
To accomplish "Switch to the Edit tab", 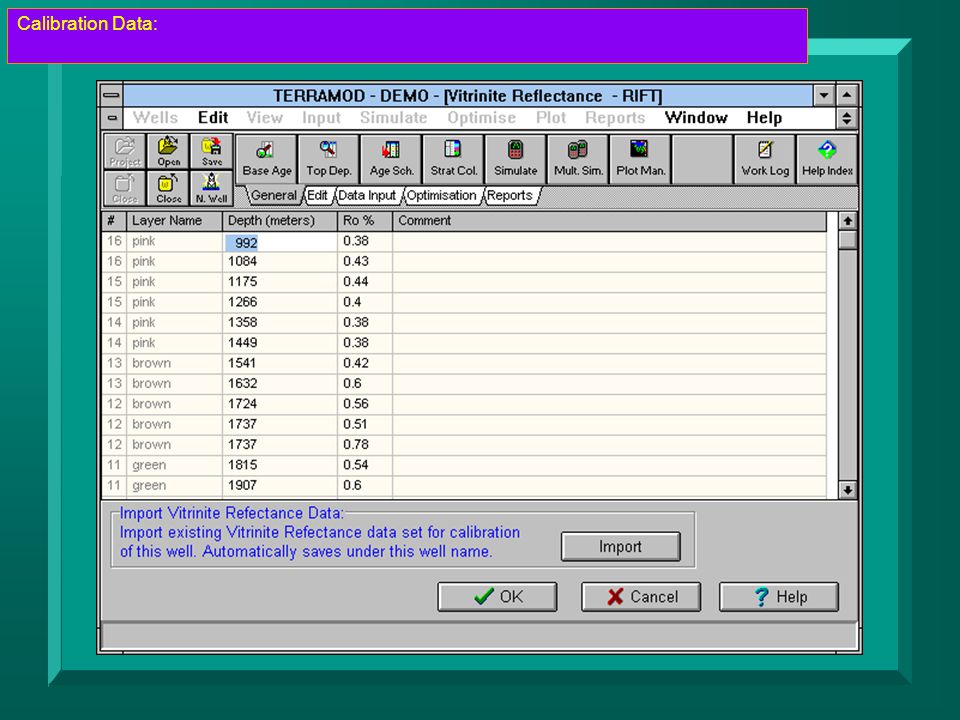I will point(317,195).
